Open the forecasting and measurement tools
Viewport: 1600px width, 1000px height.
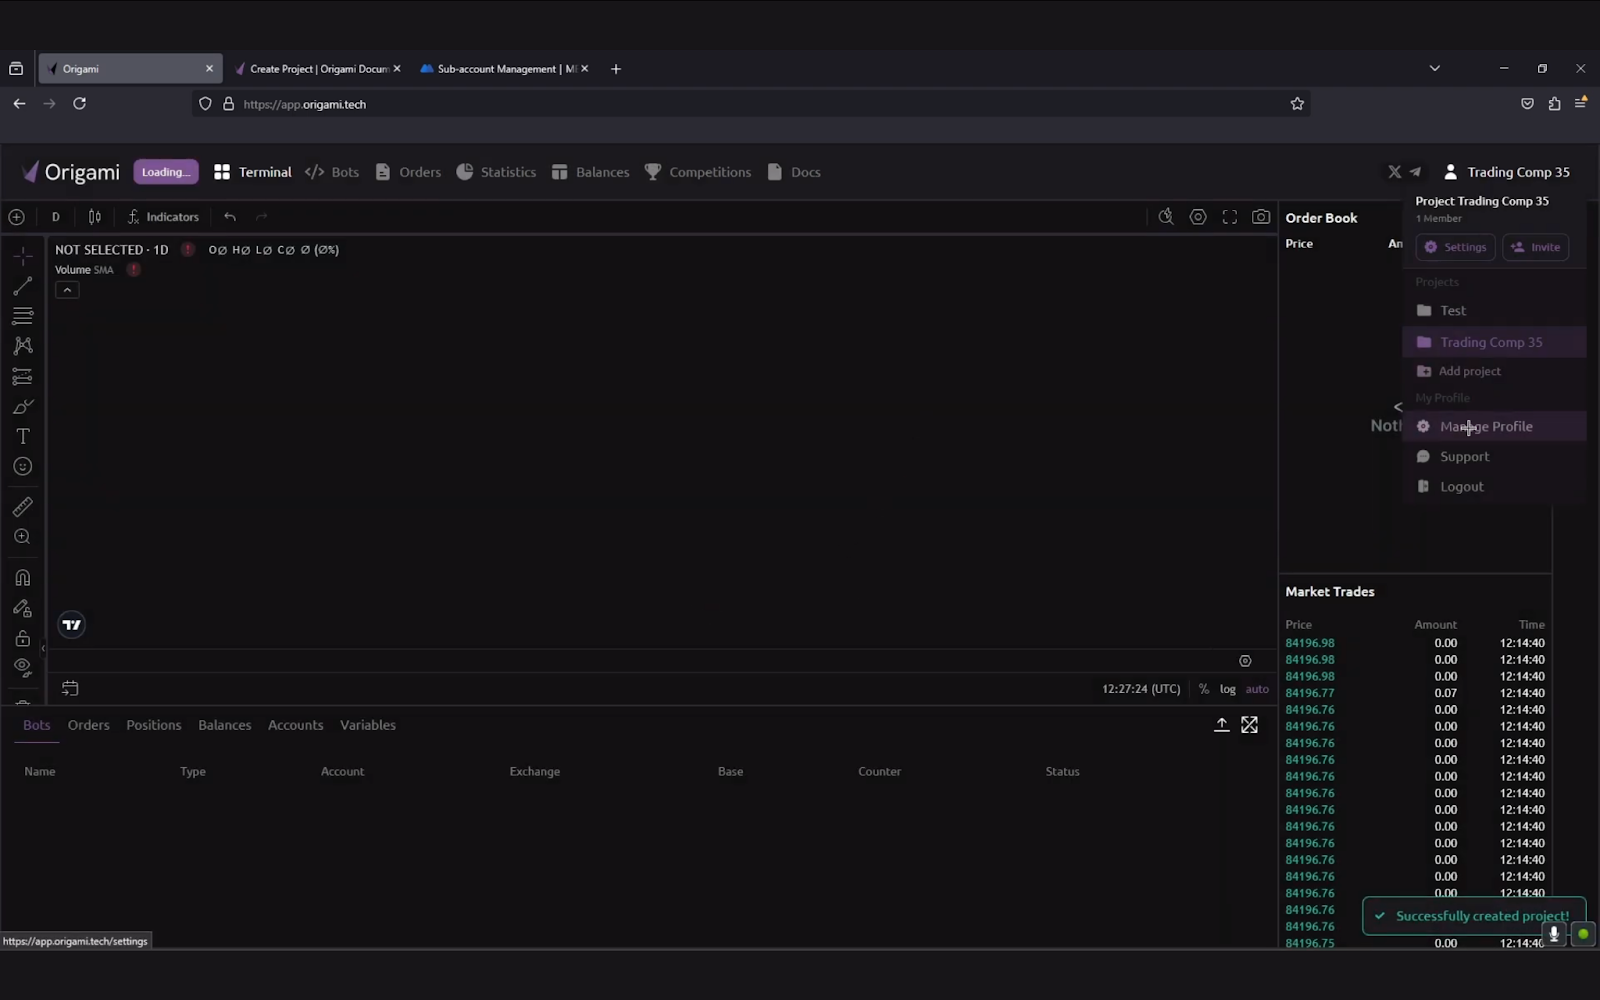22,376
